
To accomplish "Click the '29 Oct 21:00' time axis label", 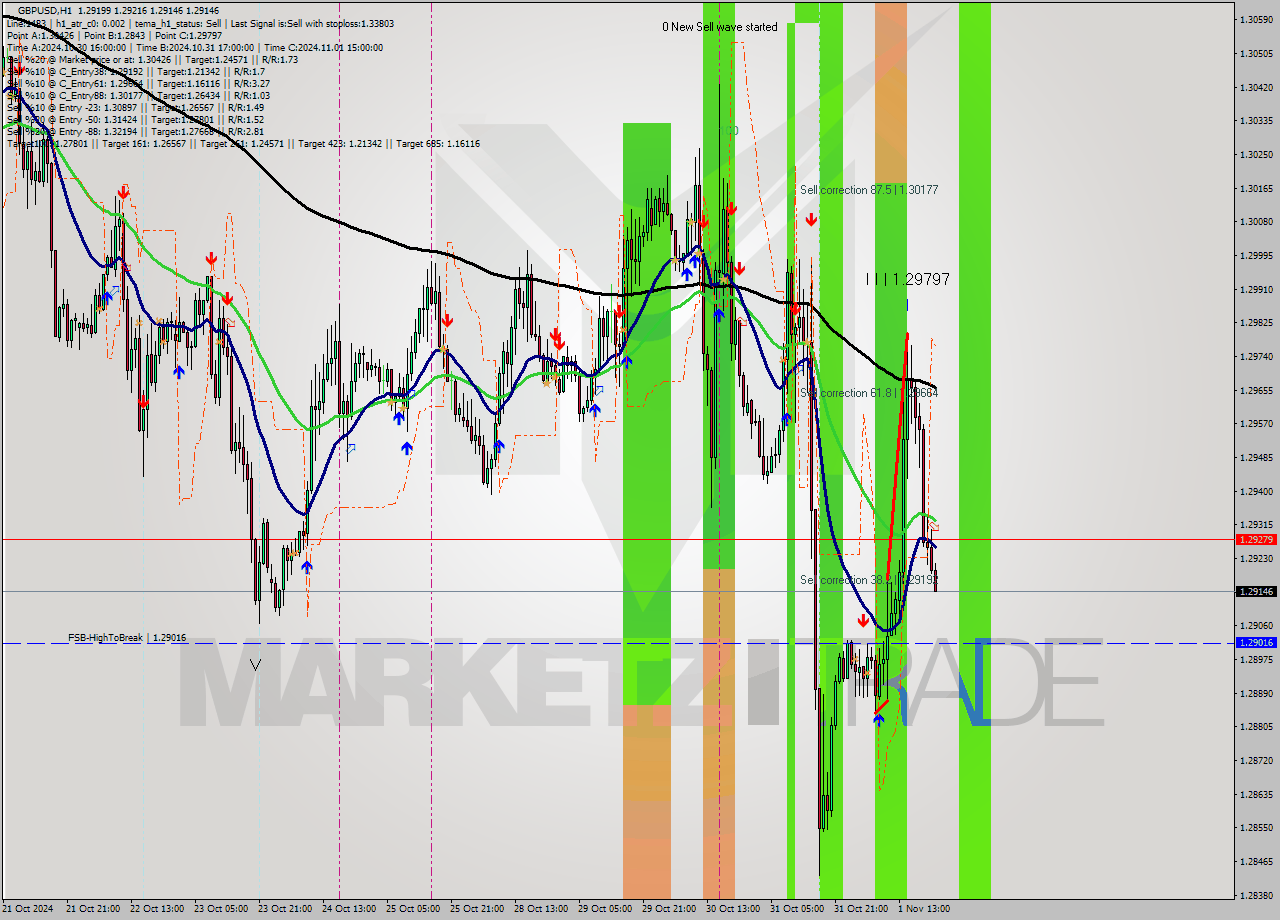I will coord(669,909).
